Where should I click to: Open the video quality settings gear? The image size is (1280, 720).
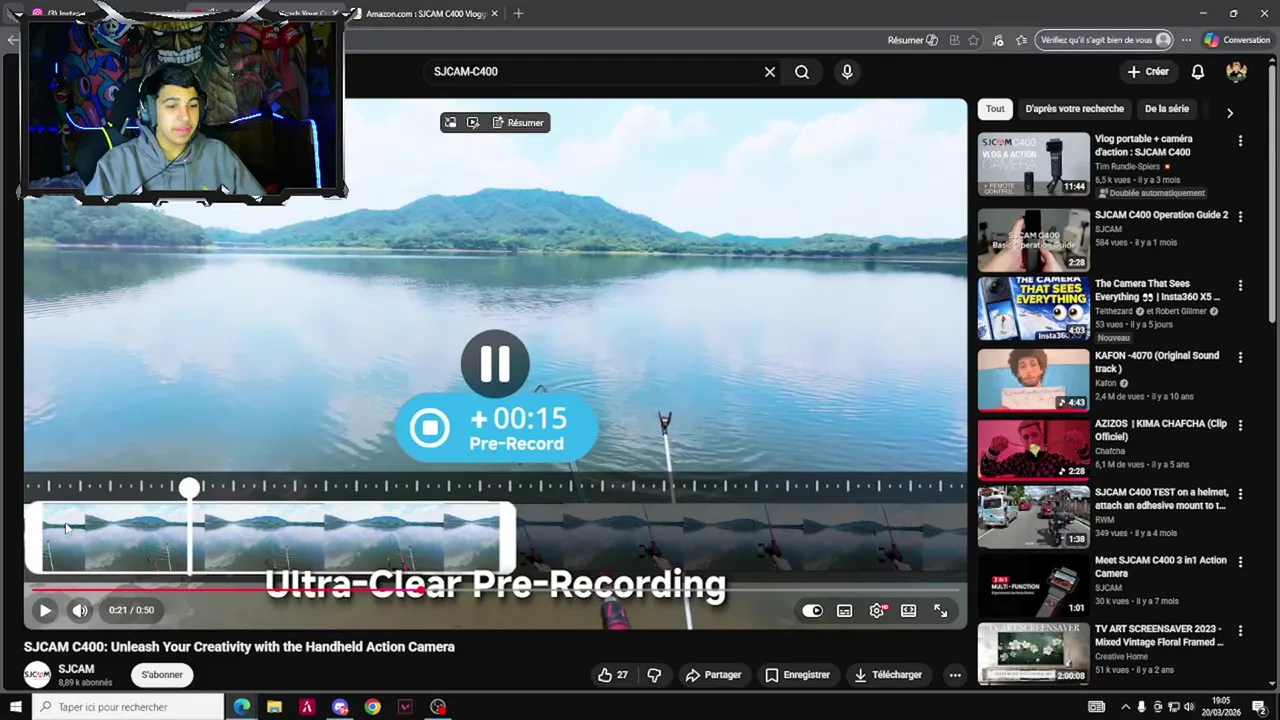tap(877, 611)
